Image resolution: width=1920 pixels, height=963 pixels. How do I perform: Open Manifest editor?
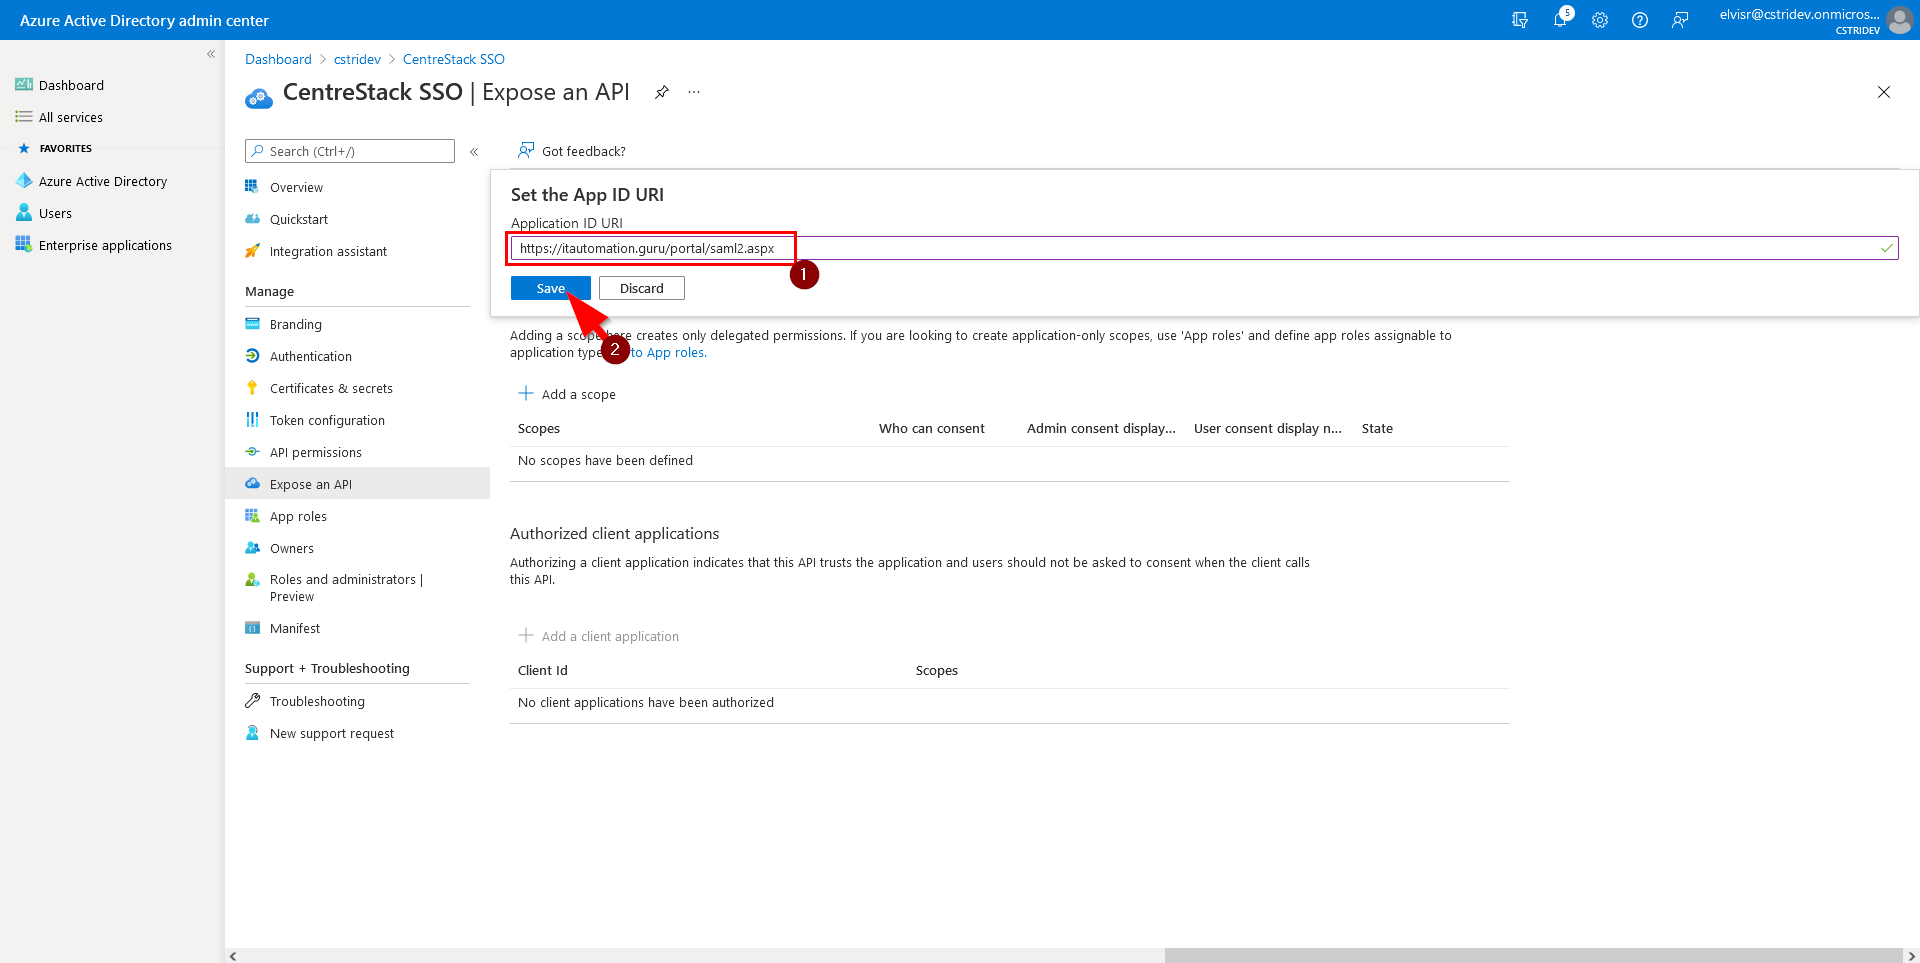295,628
